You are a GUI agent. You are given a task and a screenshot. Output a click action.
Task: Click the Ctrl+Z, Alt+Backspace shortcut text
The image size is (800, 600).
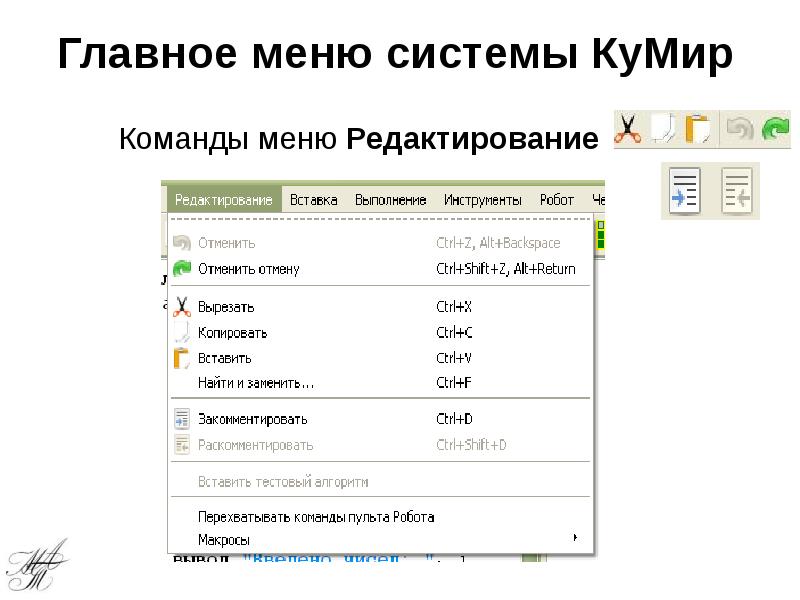(x=498, y=243)
